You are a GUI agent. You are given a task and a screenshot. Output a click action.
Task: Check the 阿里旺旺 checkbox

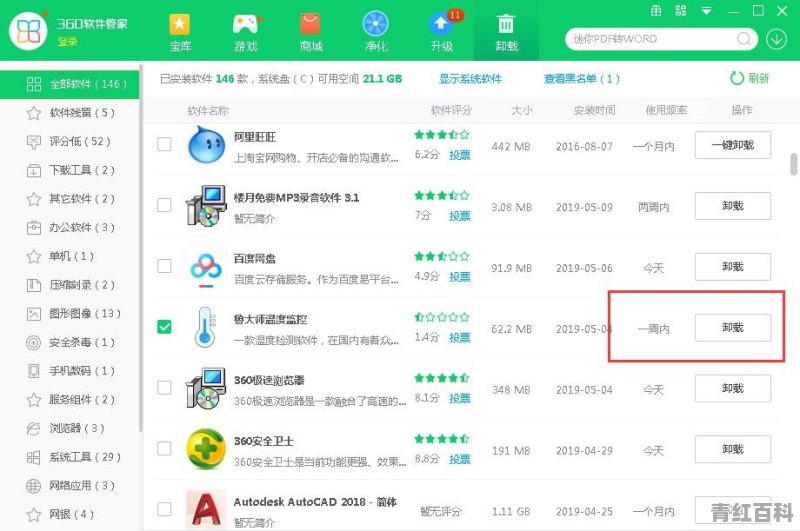[x=164, y=144]
